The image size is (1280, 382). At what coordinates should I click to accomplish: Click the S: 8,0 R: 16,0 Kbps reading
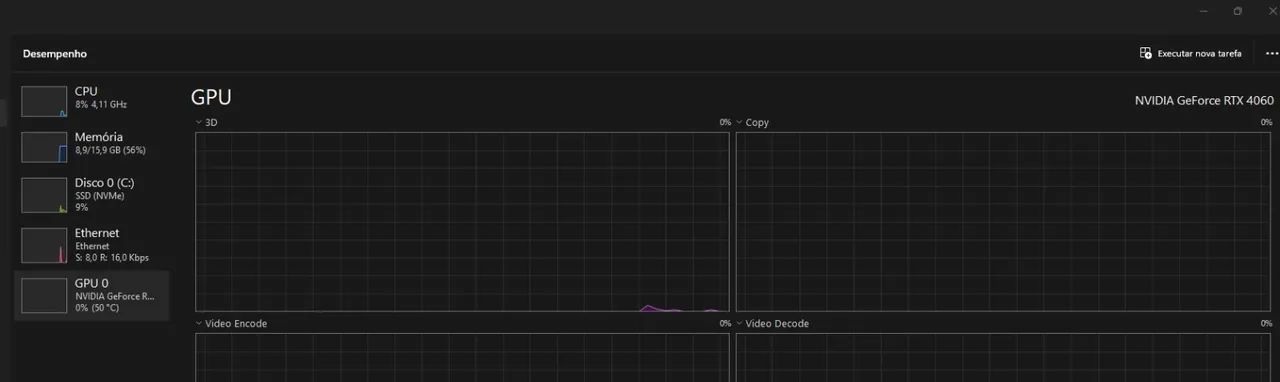click(x=112, y=257)
